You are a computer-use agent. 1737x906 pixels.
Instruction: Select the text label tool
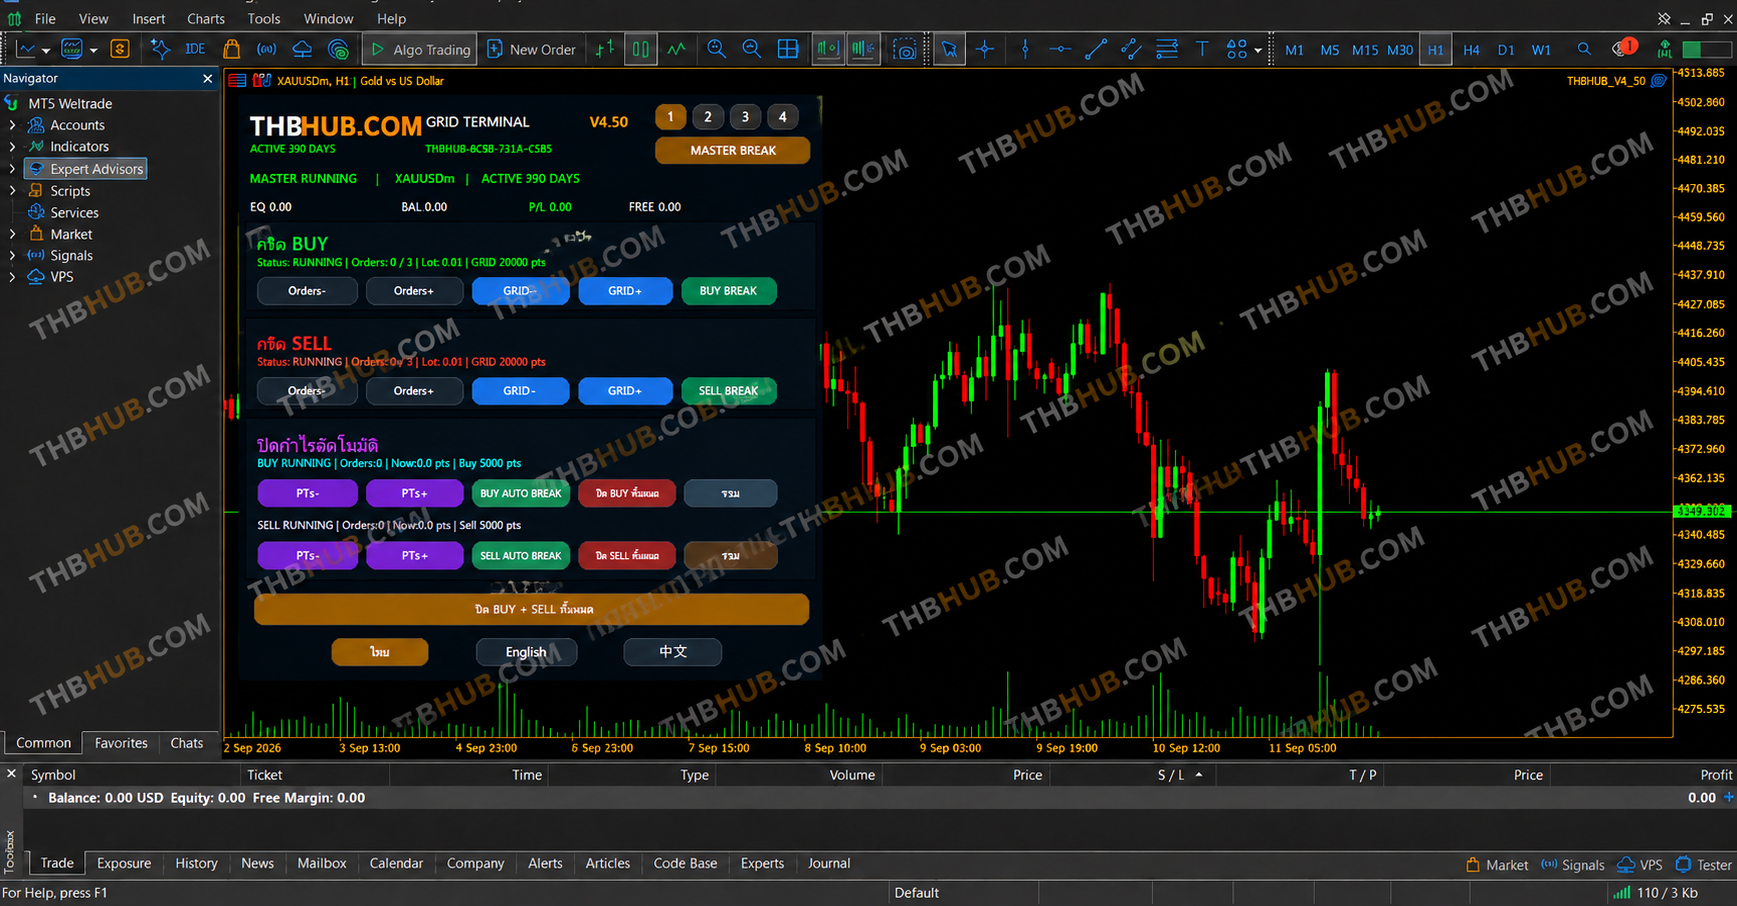pos(1202,49)
